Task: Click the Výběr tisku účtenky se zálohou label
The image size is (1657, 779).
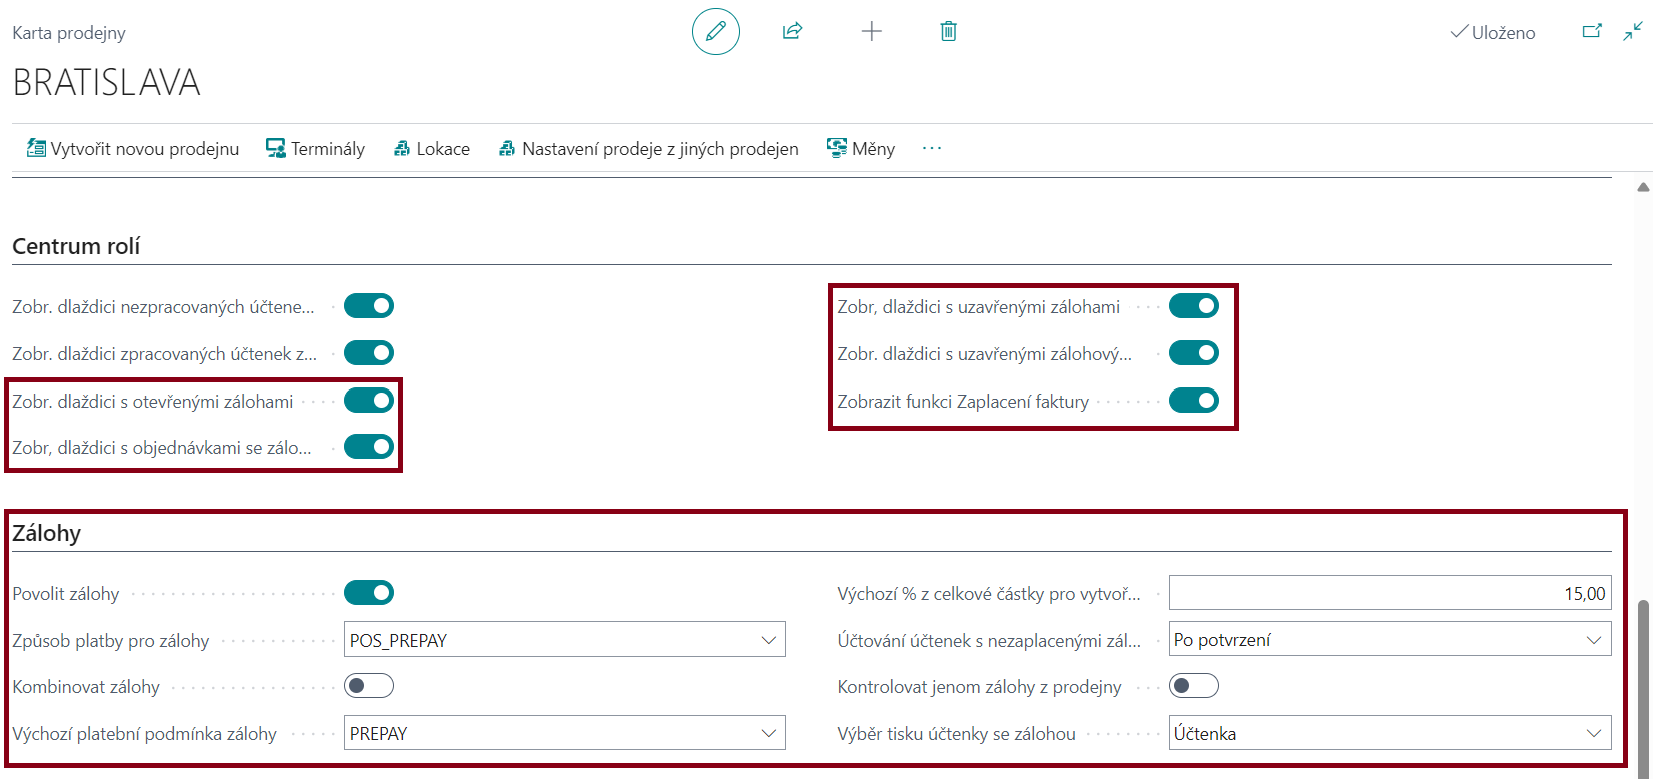Action: 956,734
